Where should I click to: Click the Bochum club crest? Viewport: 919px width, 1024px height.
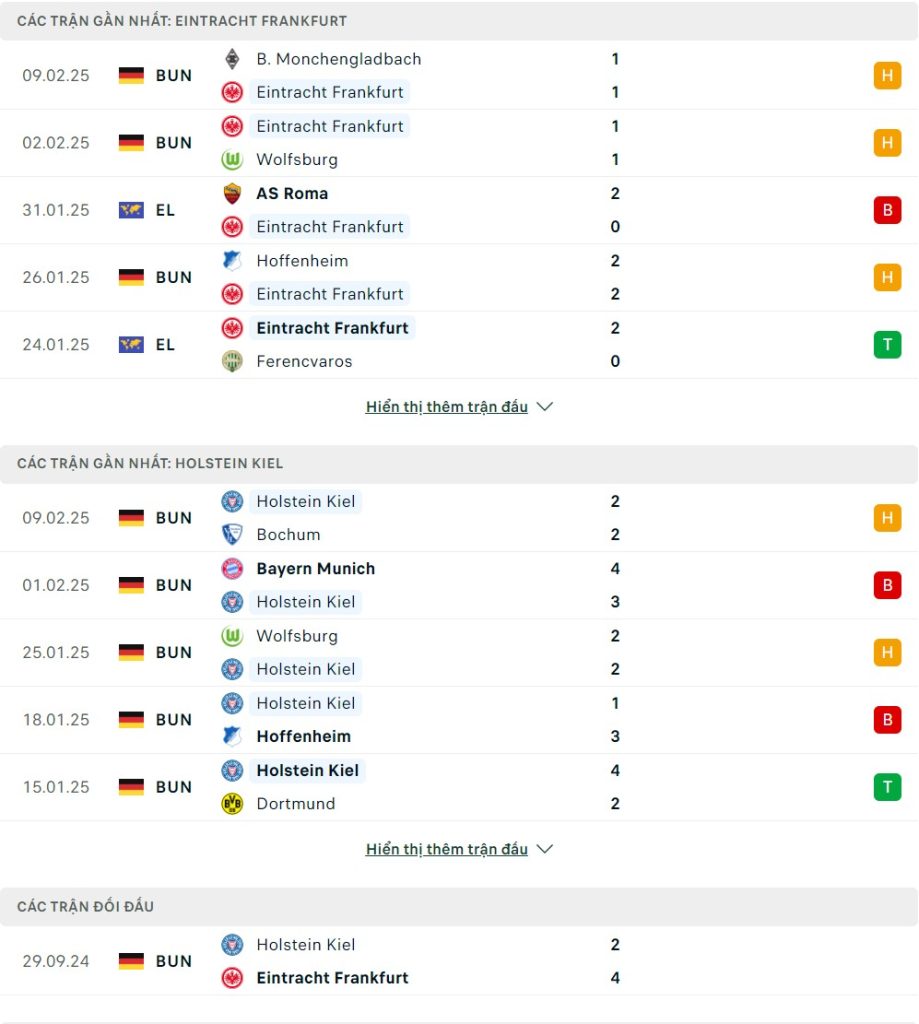coord(232,535)
